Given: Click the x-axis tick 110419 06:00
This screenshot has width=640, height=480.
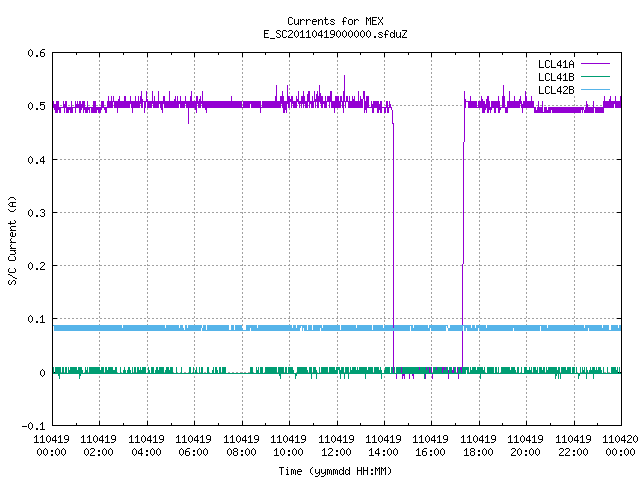Looking at the screenshot, I should [194, 446].
